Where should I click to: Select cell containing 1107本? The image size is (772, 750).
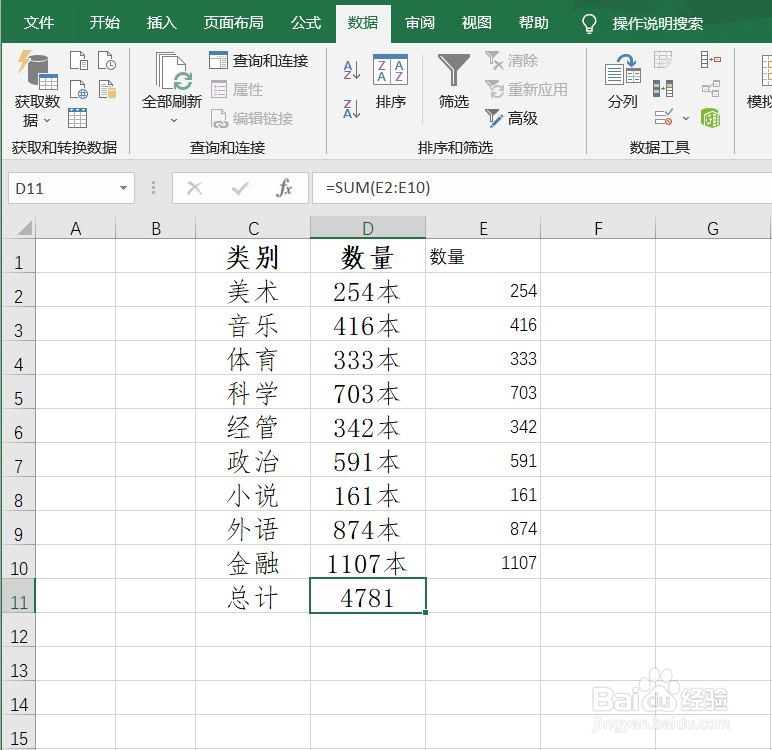368,562
